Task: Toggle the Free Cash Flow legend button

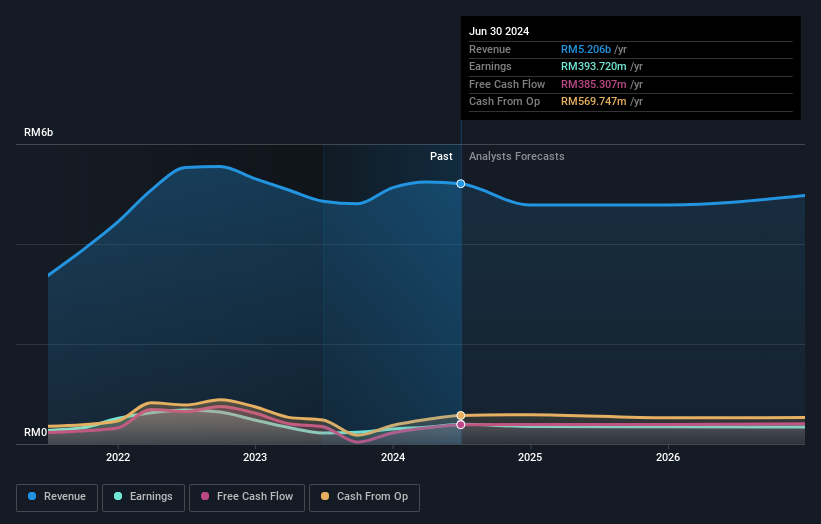Action: click(247, 497)
